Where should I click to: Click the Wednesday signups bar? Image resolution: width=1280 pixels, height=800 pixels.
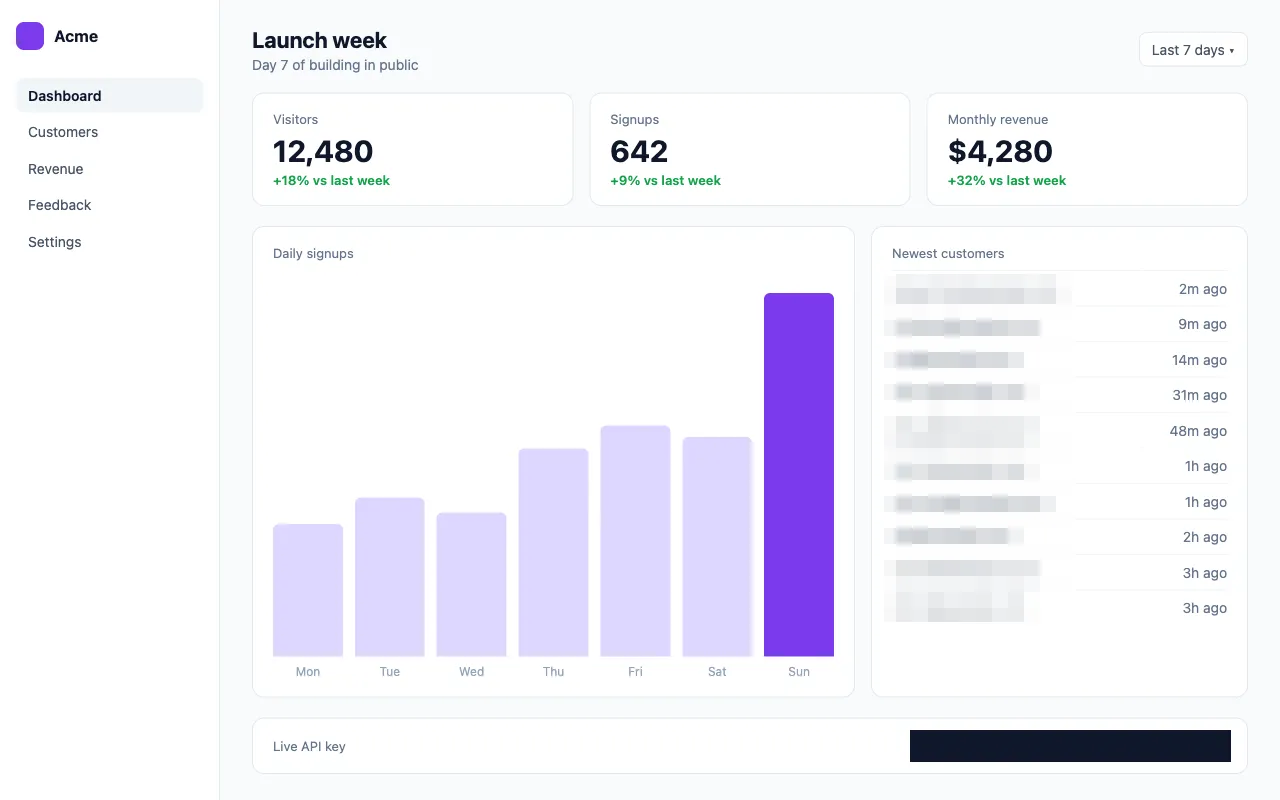pos(472,585)
